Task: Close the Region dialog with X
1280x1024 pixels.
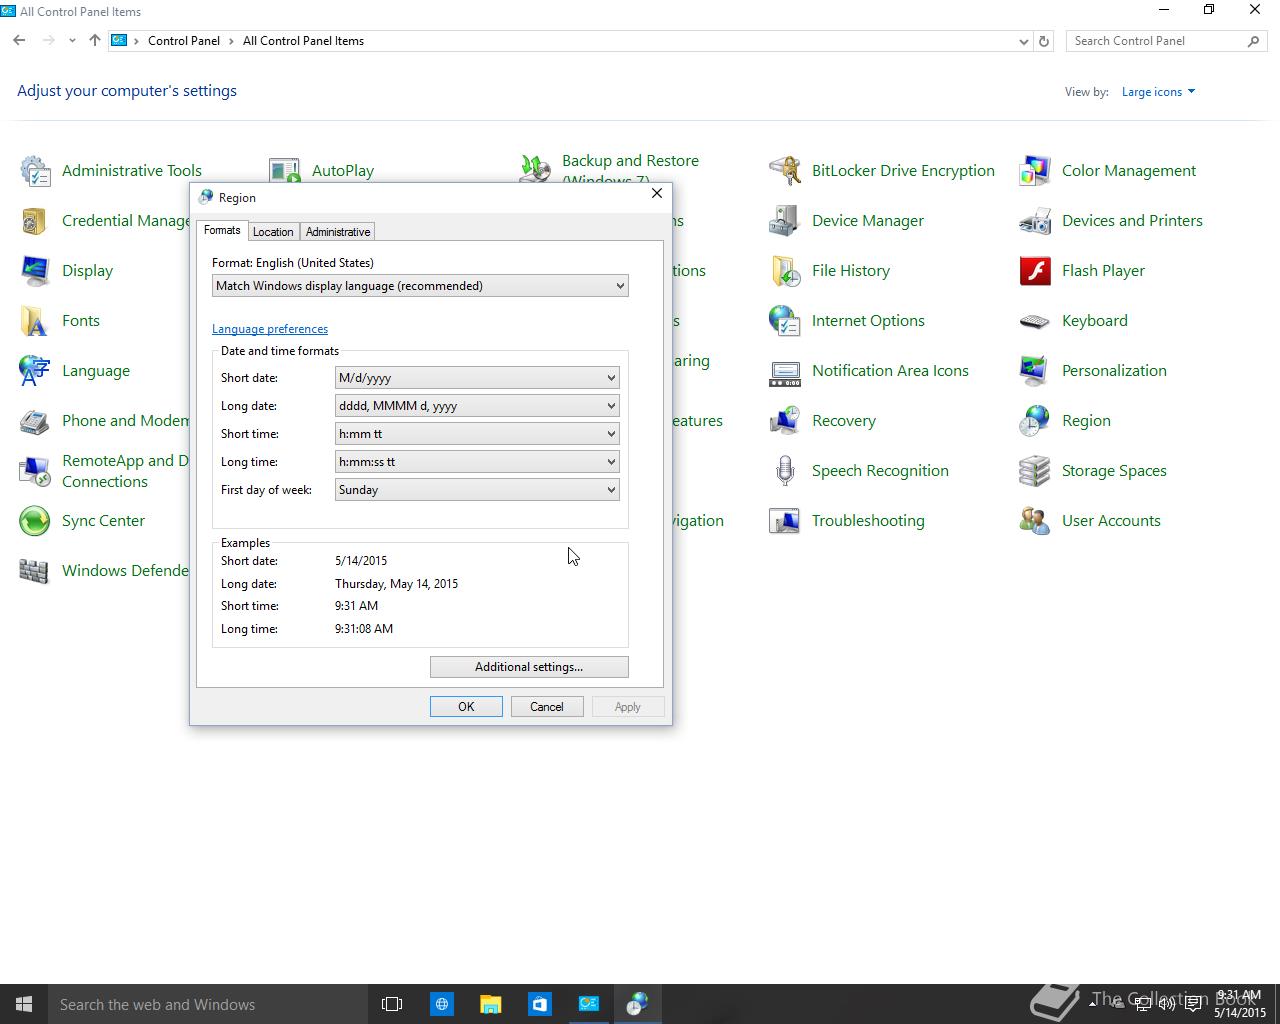Action: pos(657,193)
